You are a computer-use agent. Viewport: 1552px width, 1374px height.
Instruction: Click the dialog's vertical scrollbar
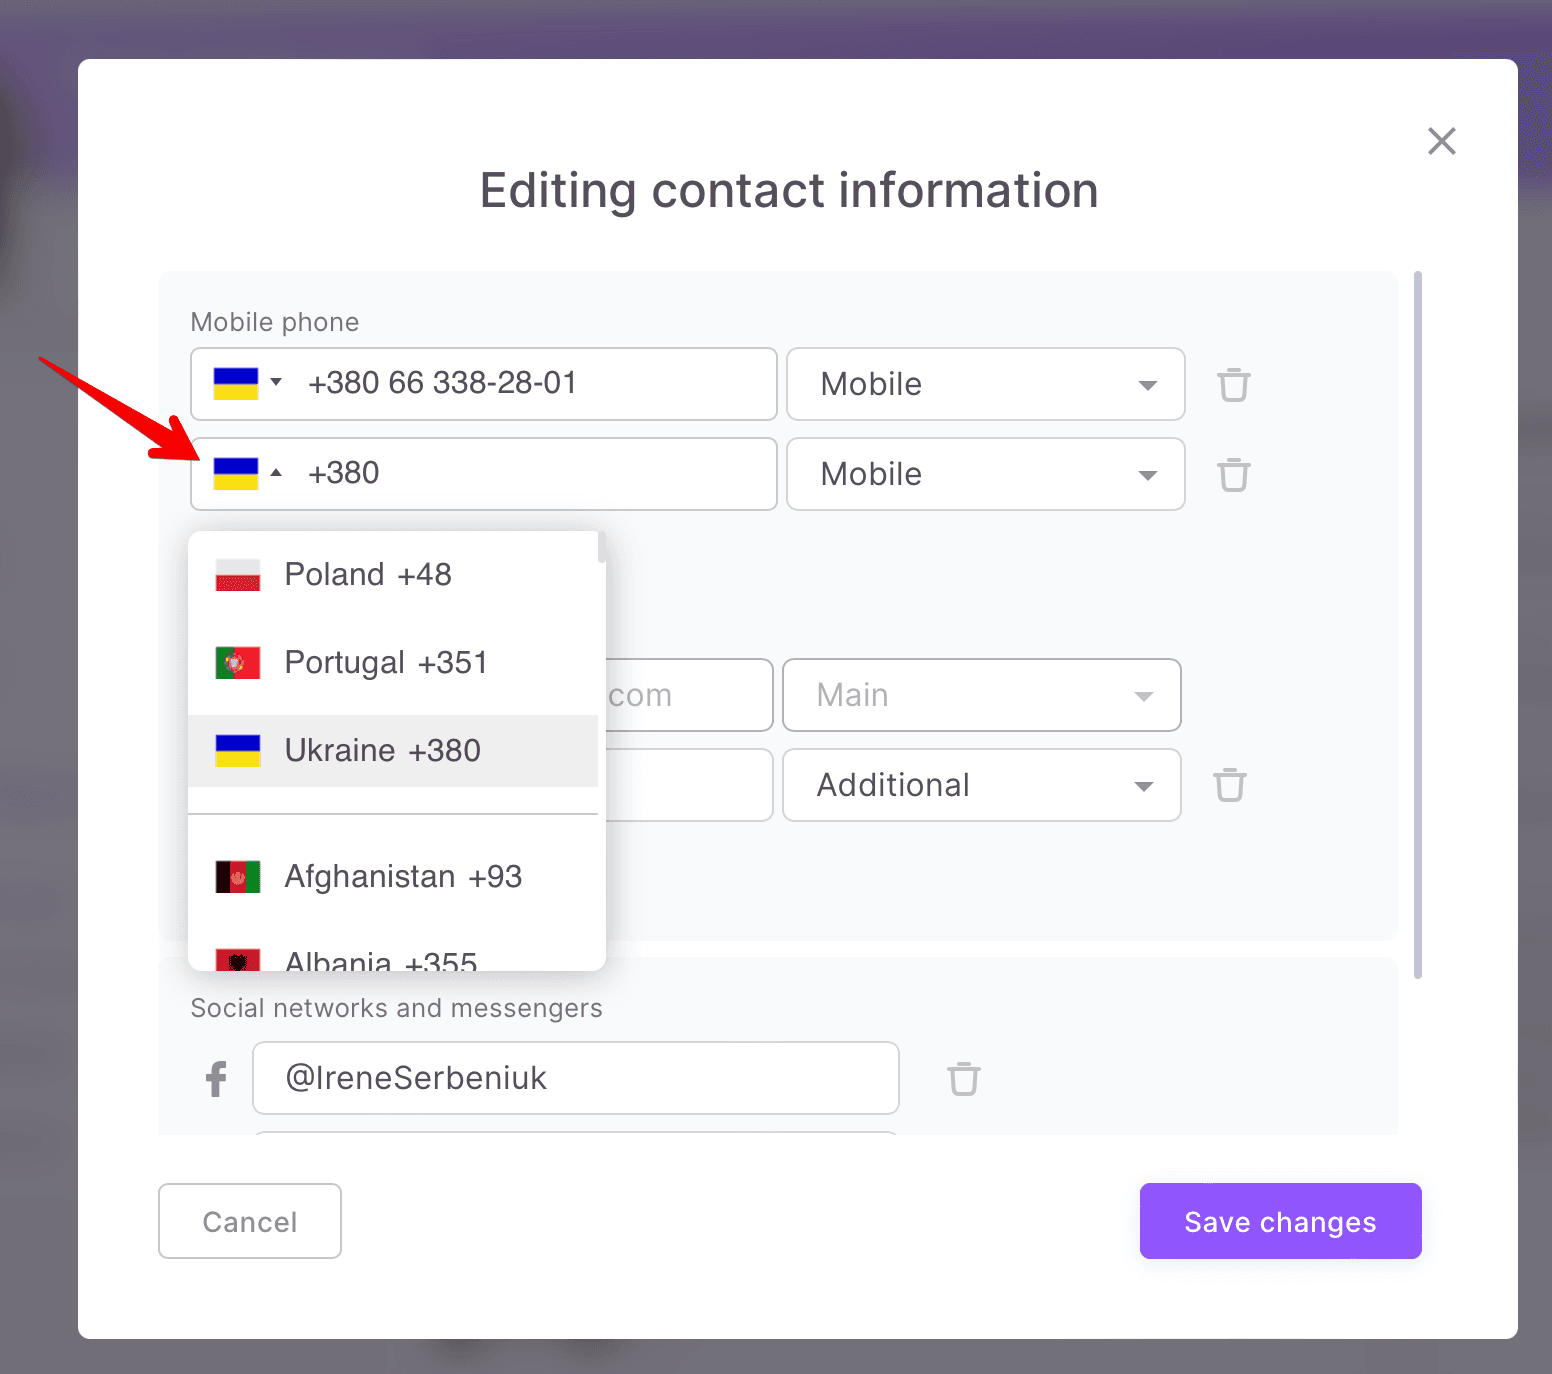(x=1417, y=625)
